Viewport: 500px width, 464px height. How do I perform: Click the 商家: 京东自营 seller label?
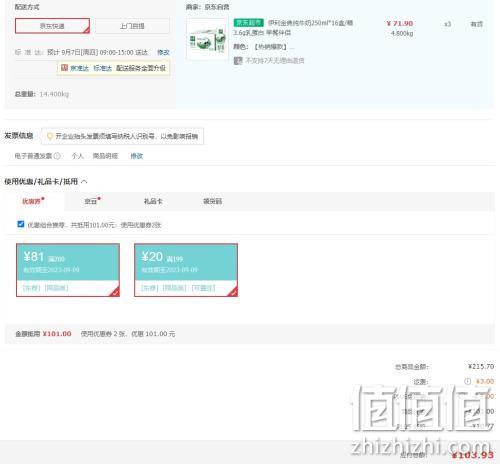coord(207,7)
